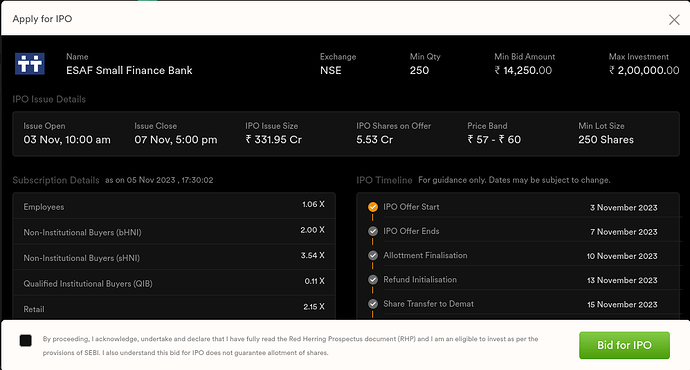690x370 pixels.
Task: Click the Qualified Institutional Buyers (QIB) row
Action: pos(174,282)
